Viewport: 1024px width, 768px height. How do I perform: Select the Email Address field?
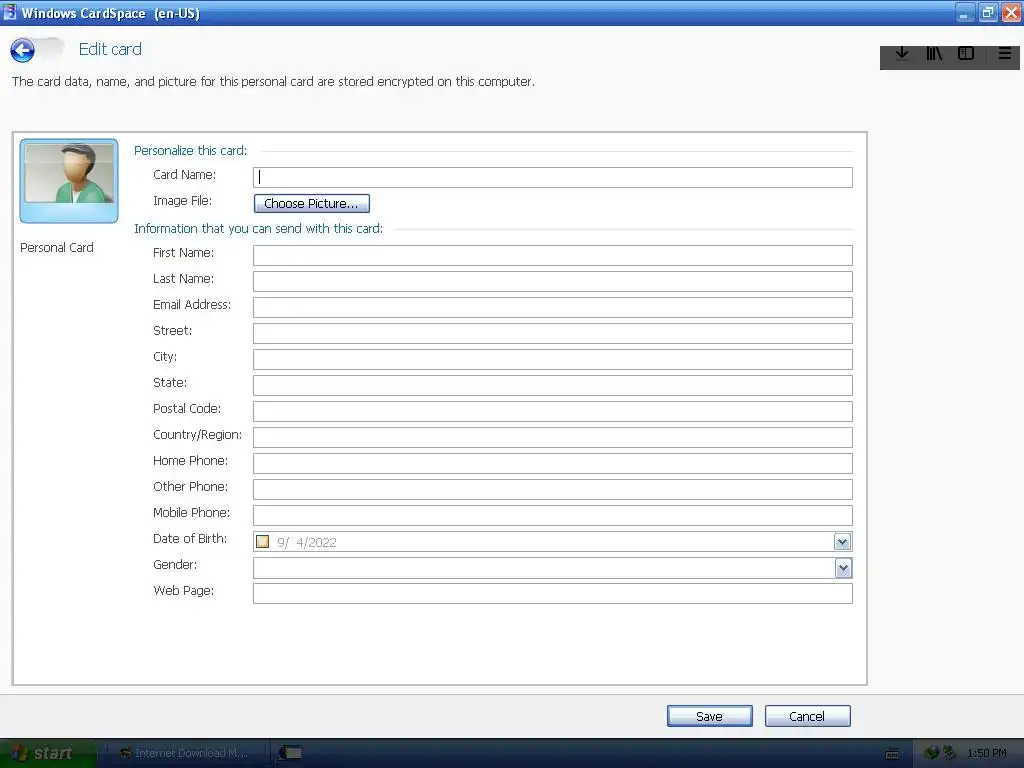point(552,308)
